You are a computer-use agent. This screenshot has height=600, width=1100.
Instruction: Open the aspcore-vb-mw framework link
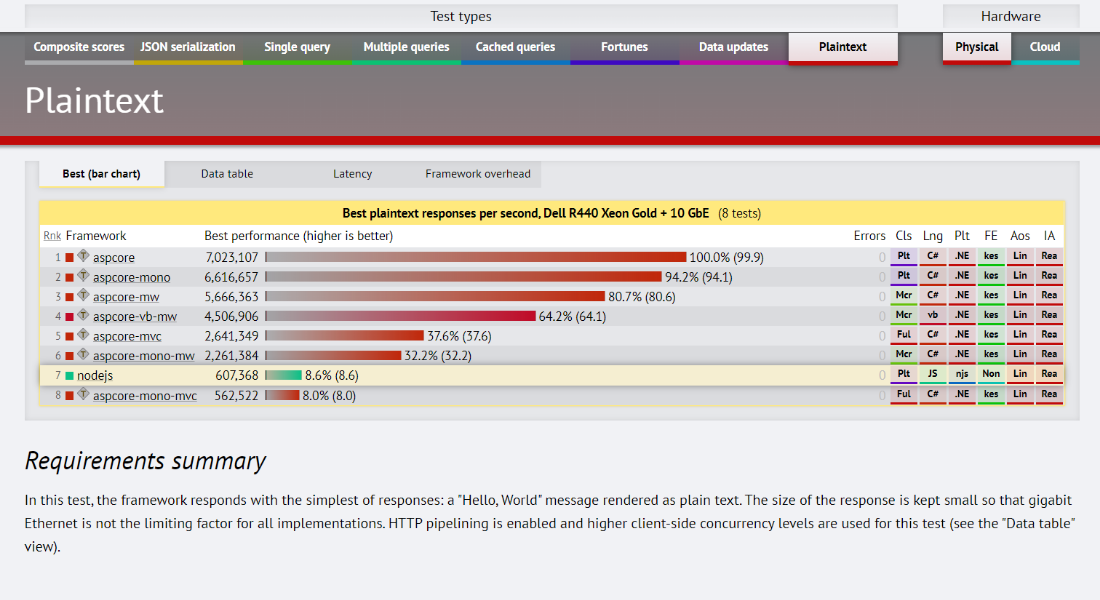point(135,316)
